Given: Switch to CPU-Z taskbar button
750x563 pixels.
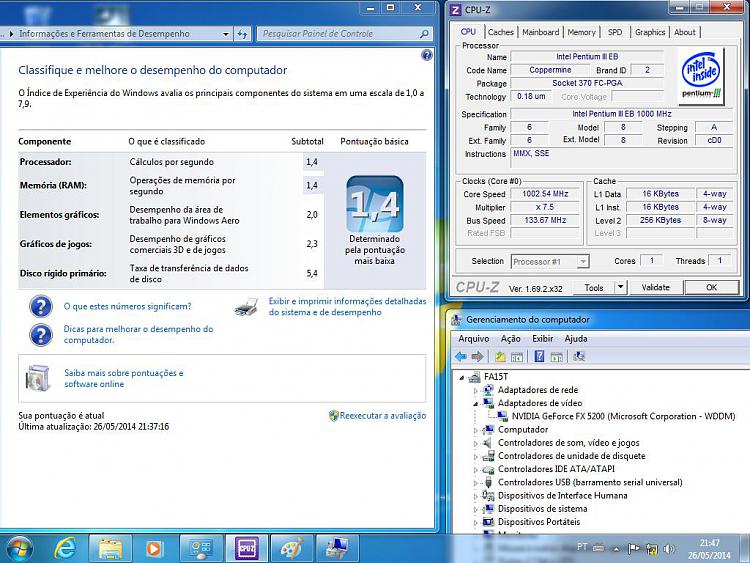Looking at the screenshot, I should pos(246,548).
